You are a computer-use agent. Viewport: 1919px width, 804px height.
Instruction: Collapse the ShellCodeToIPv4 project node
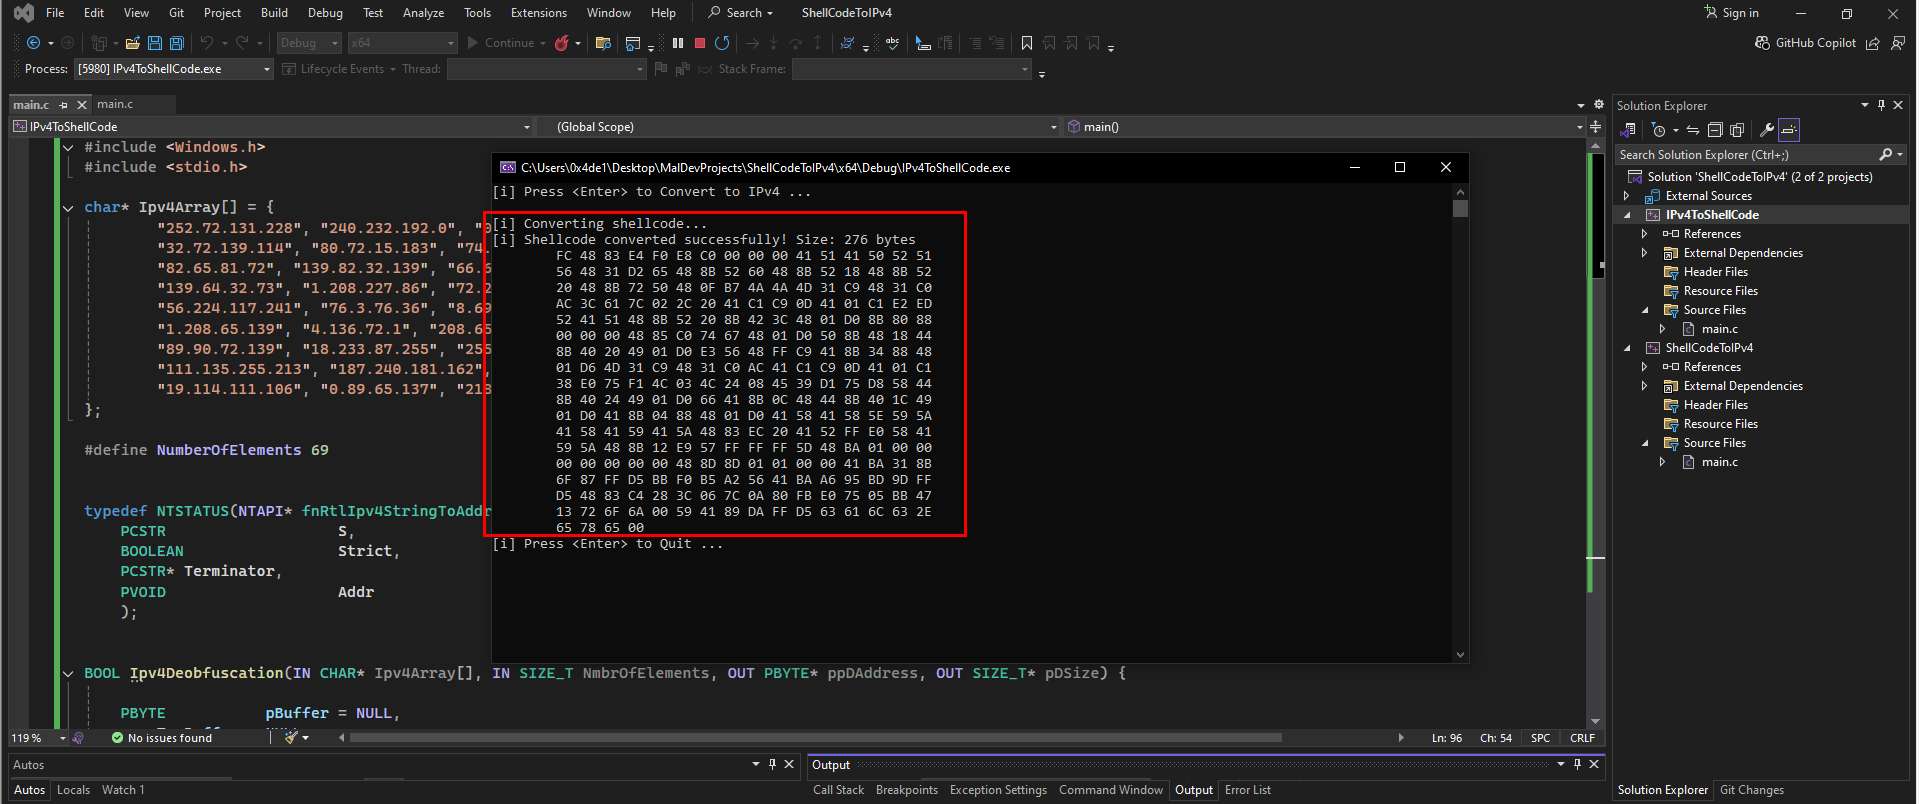pos(1627,348)
